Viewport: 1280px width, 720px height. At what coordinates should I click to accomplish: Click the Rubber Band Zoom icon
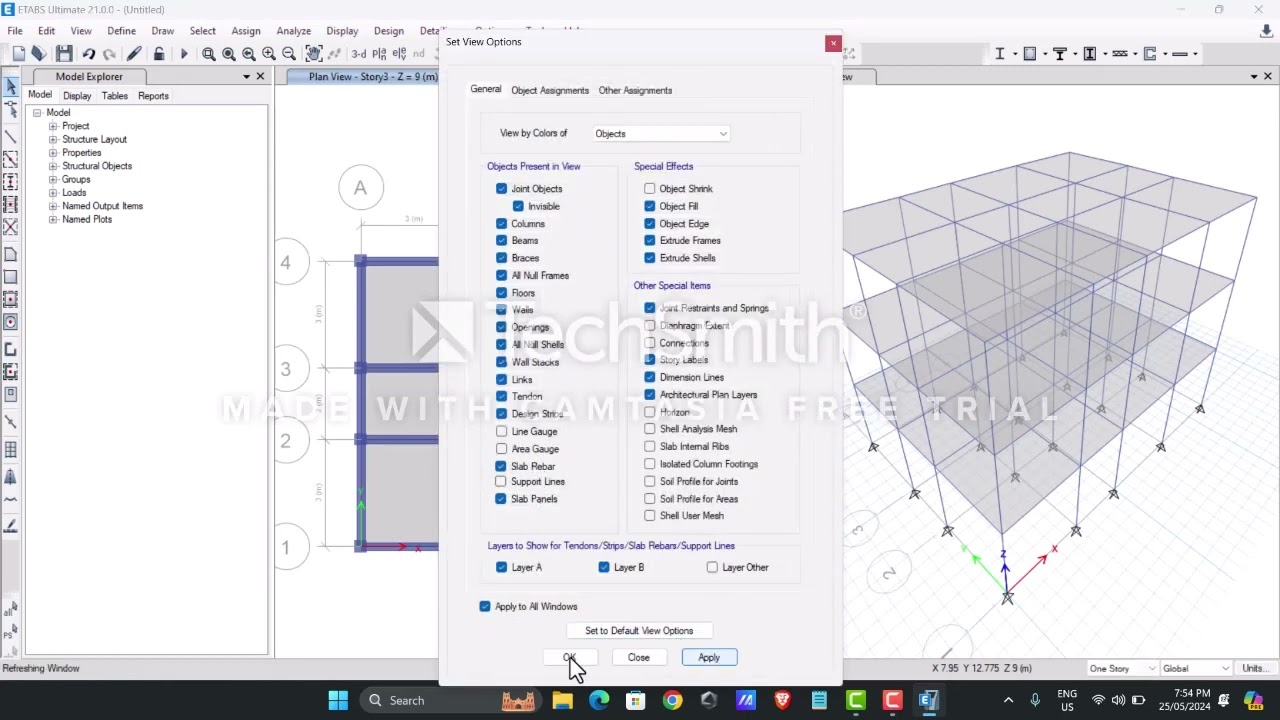(209, 54)
